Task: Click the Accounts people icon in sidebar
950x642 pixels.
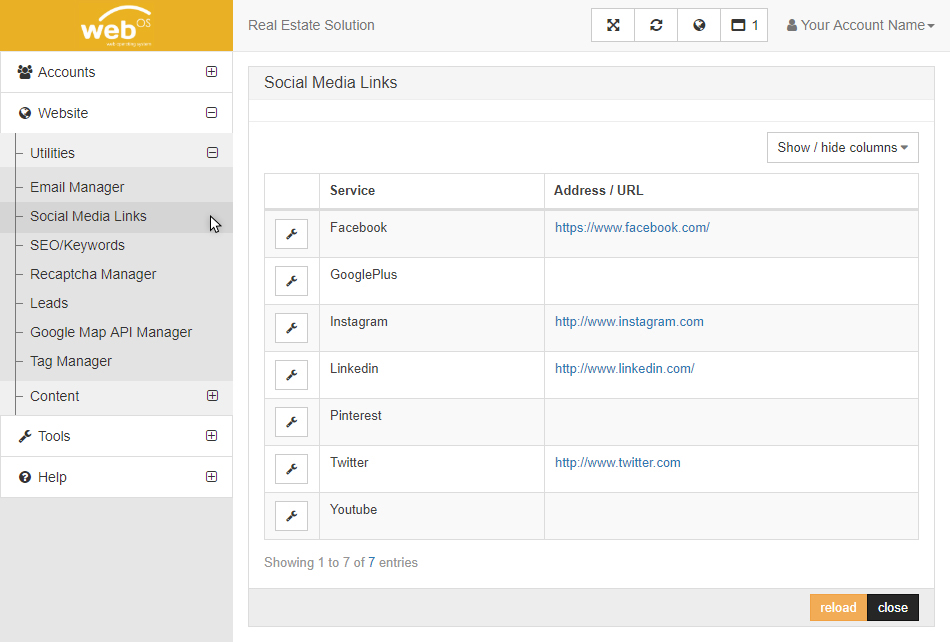Action: pos(25,72)
